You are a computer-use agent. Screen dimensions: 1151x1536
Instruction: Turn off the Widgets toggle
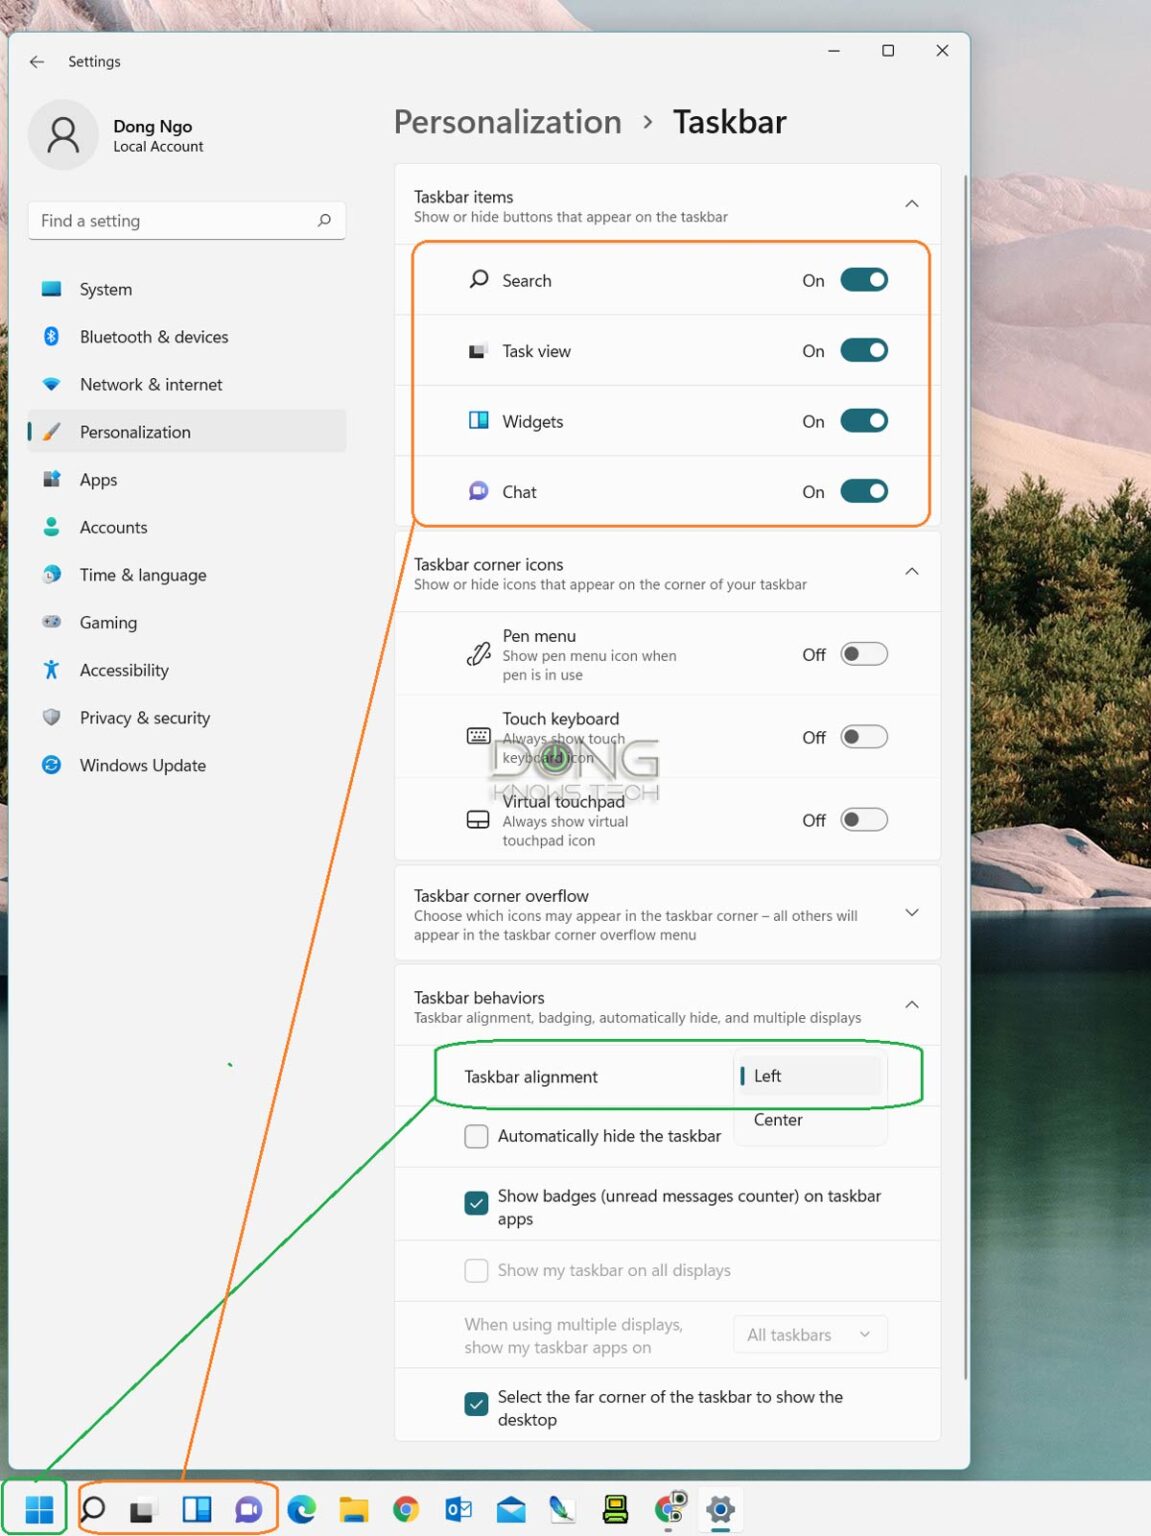(863, 421)
